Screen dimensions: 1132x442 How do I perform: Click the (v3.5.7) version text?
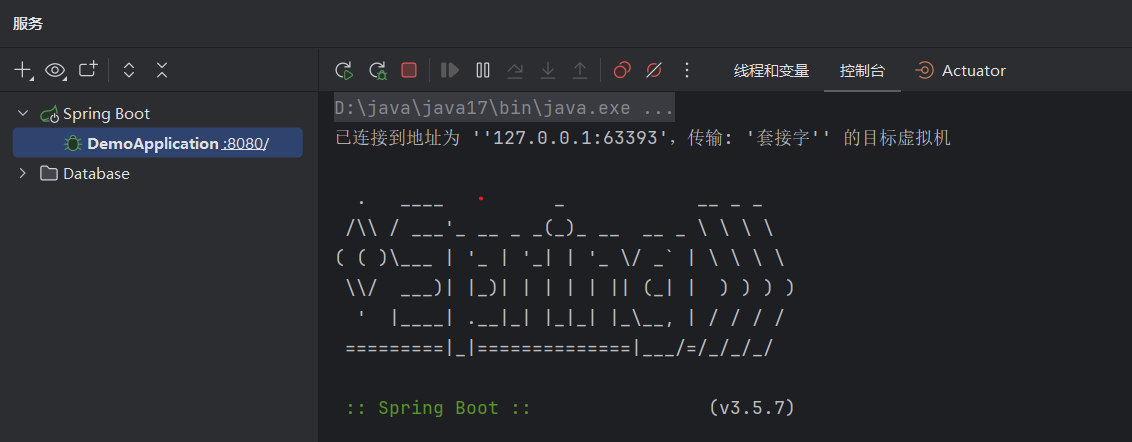[x=752, y=408]
